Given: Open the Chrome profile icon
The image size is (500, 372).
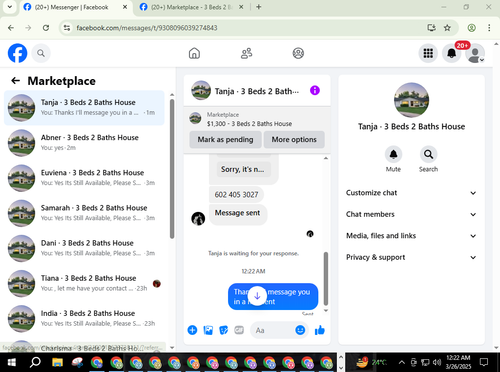Looking at the screenshot, I should (x=471, y=28).
